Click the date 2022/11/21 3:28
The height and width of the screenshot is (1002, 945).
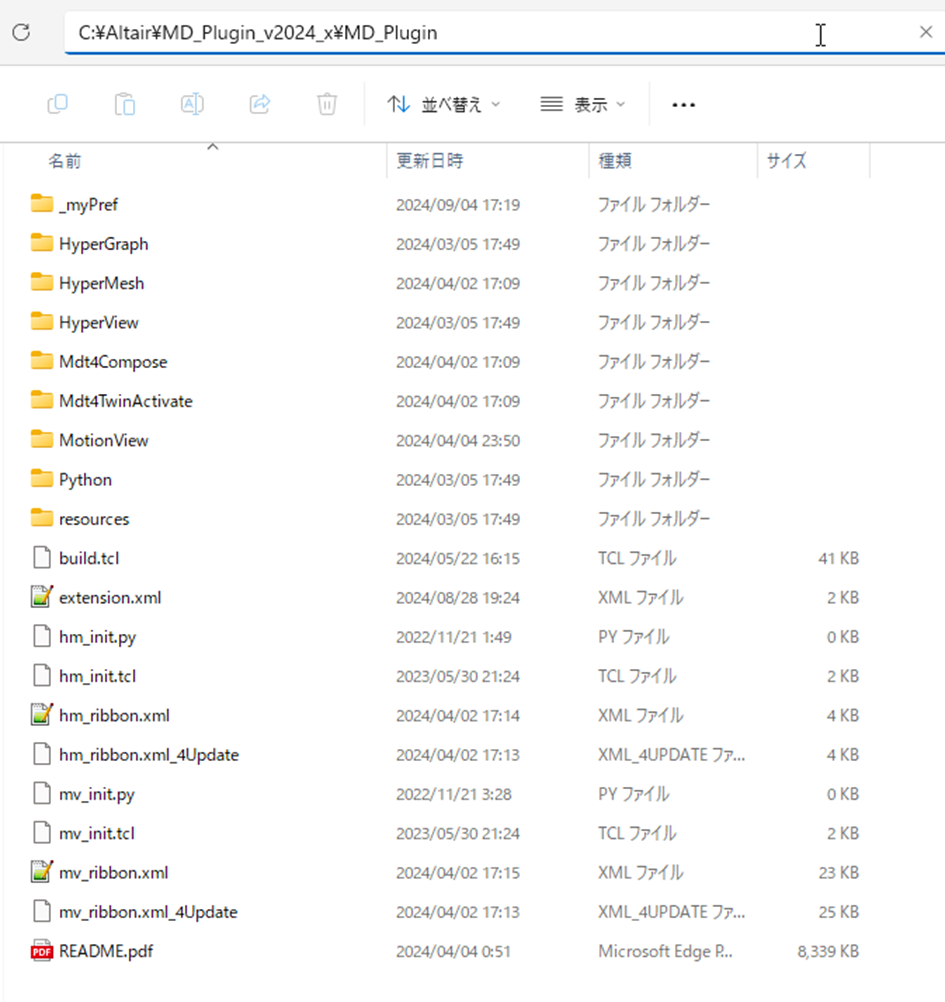click(454, 794)
